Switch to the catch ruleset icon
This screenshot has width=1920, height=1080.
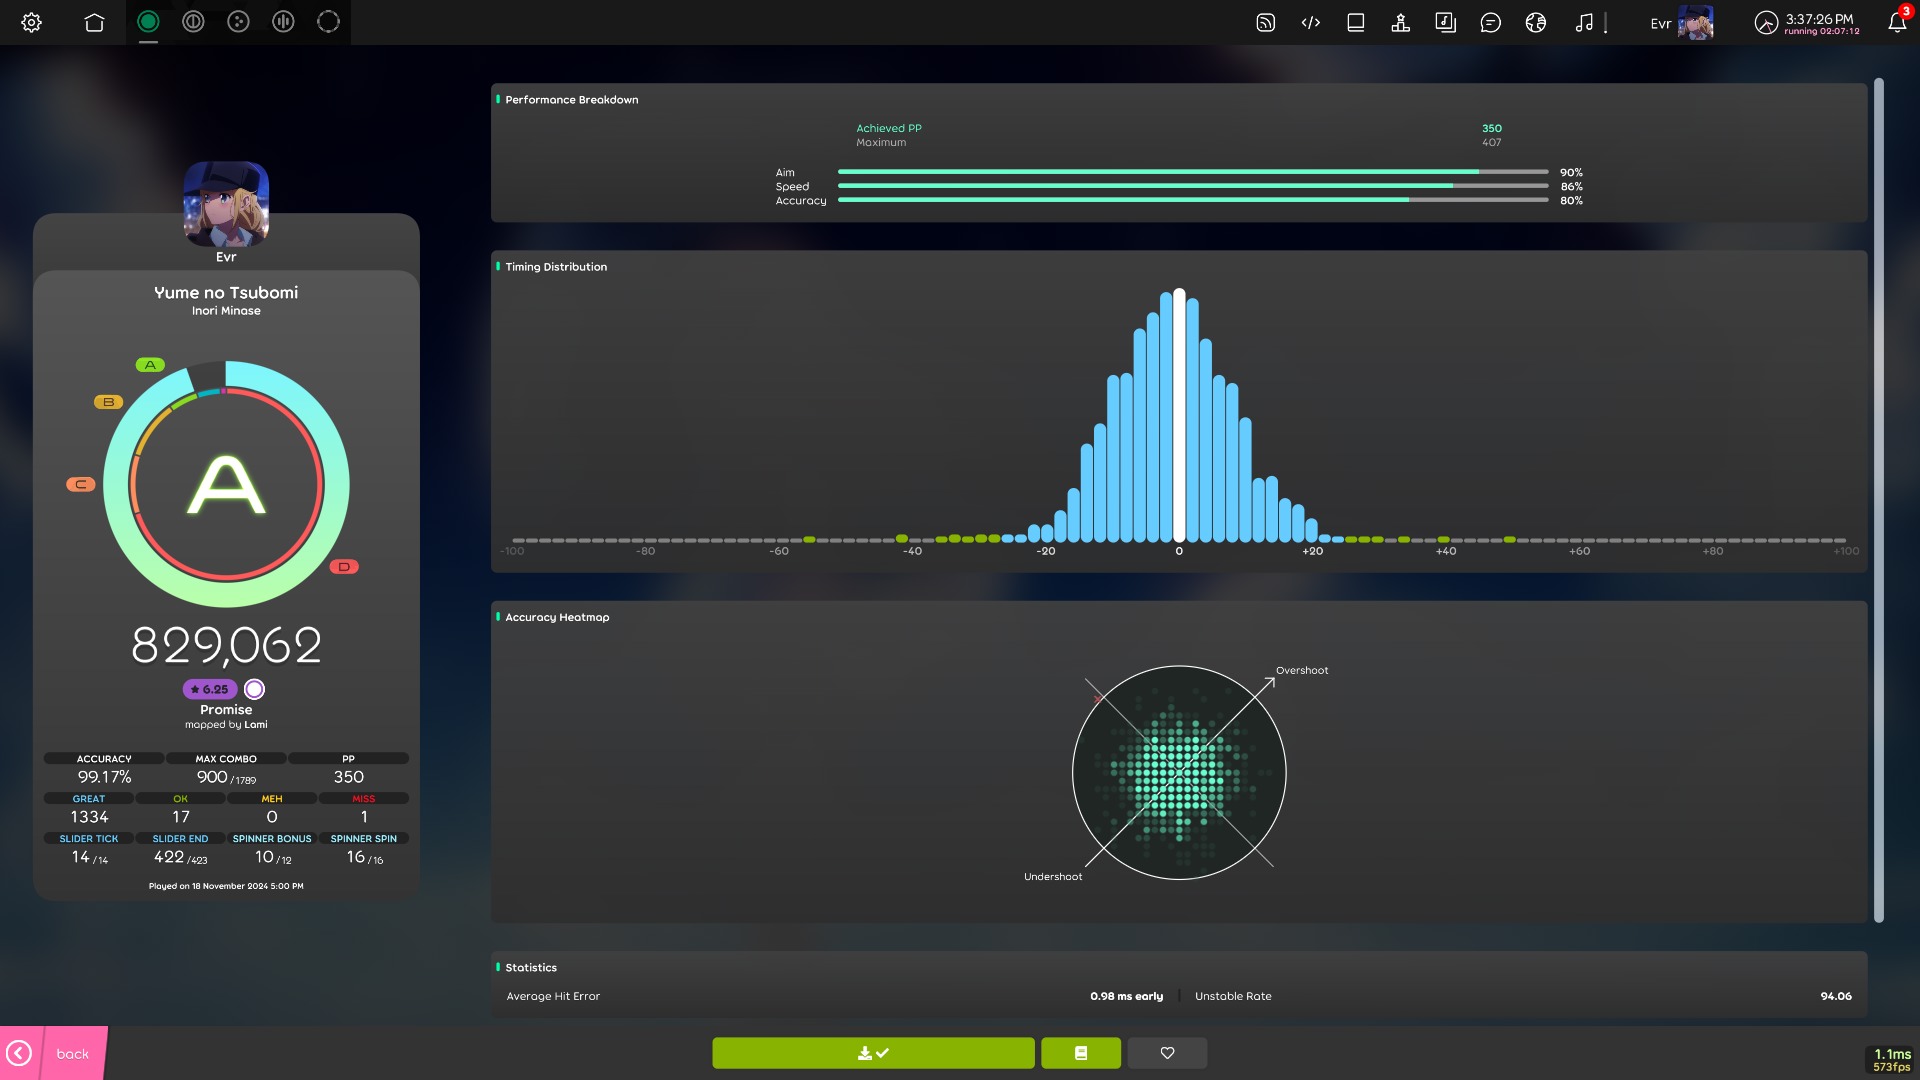[x=238, y=22]
